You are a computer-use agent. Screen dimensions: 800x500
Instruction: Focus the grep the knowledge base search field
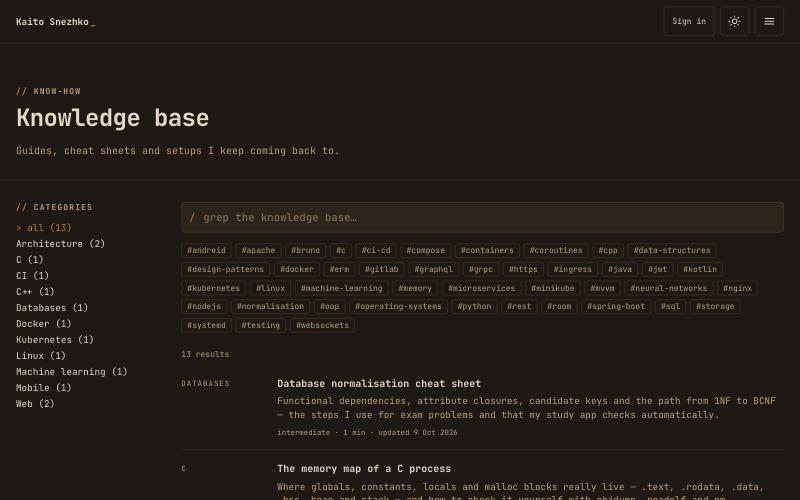482,217
